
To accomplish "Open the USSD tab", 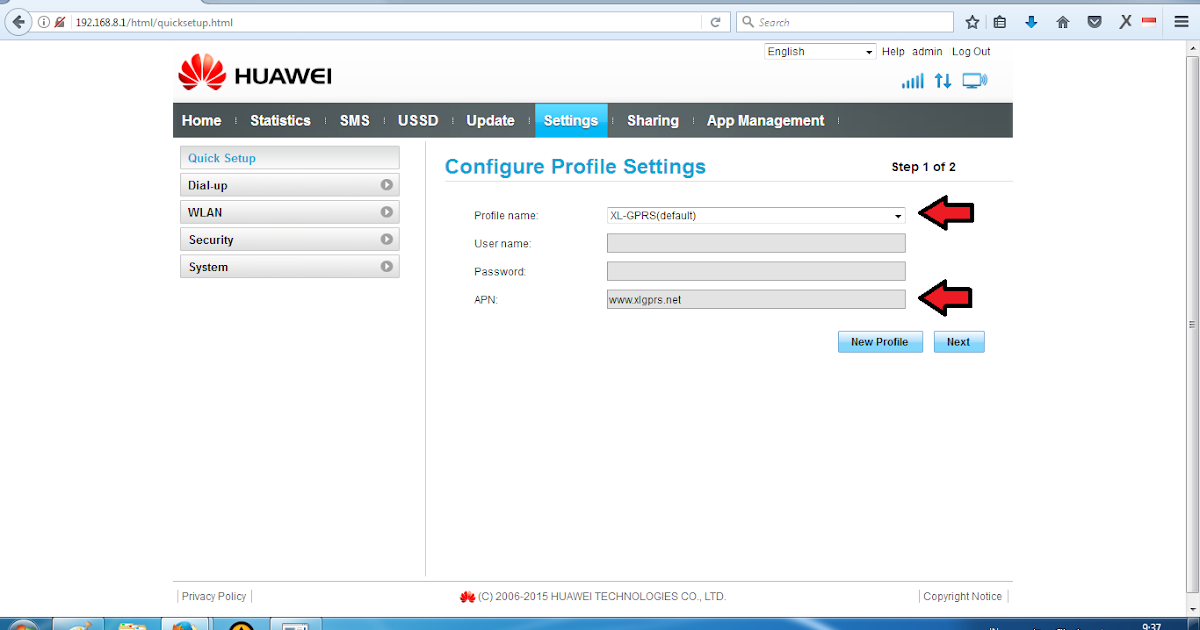I will tap(418, 120).
